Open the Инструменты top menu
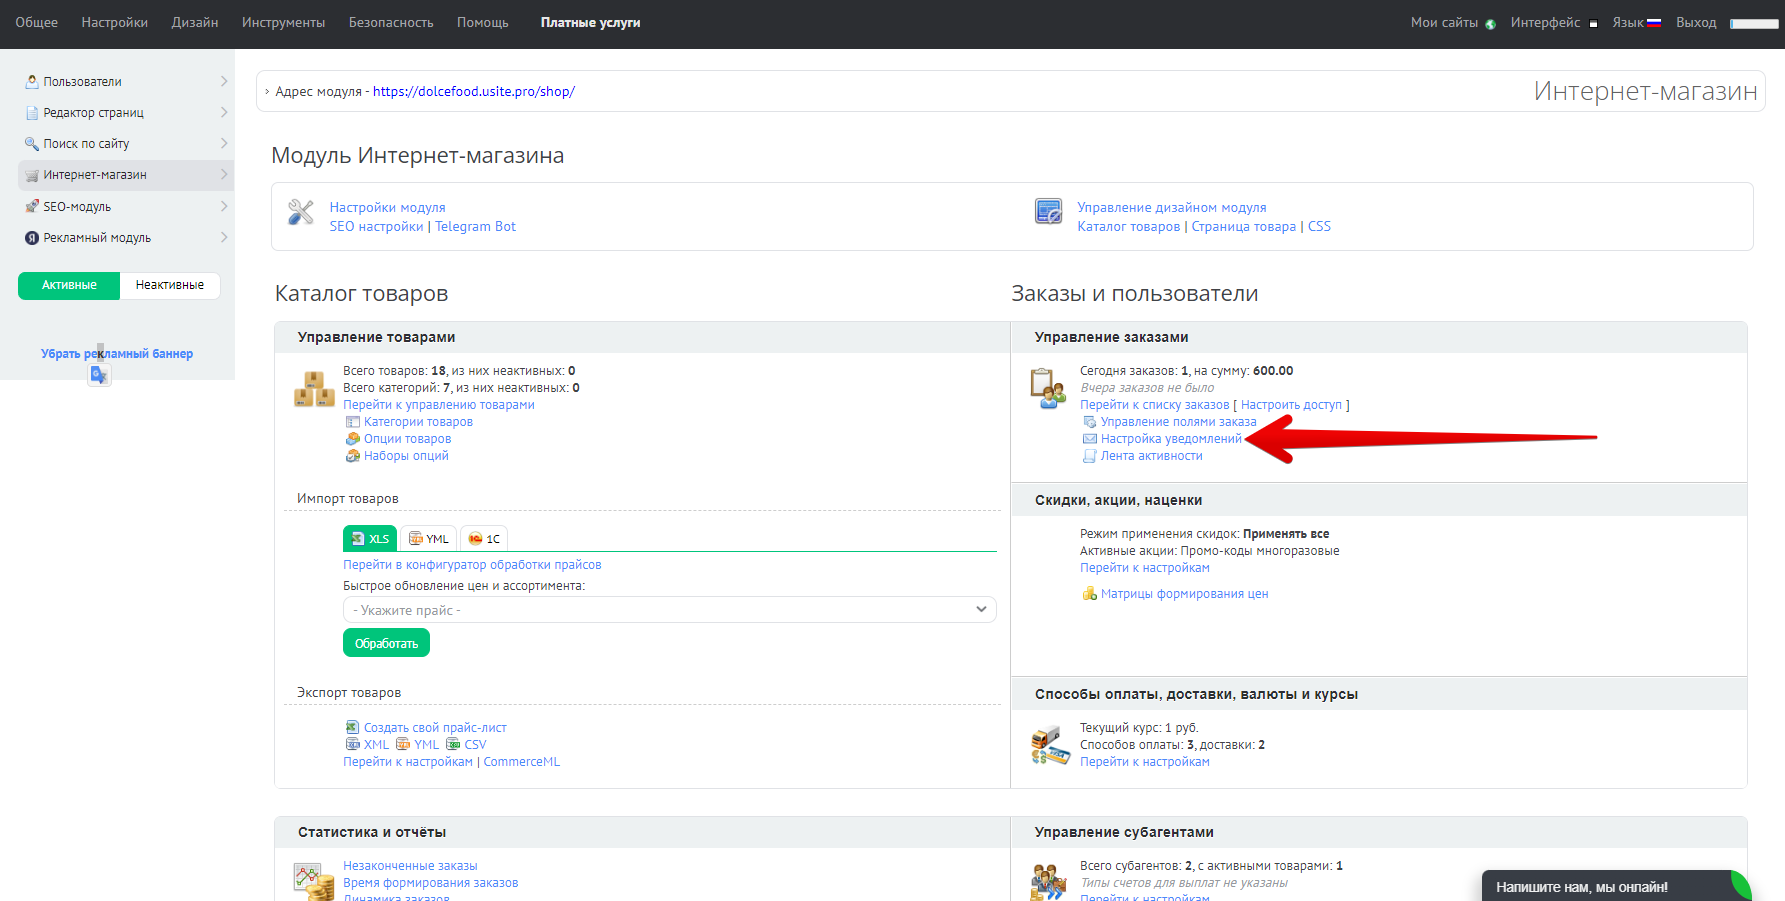 pos(283,22)
